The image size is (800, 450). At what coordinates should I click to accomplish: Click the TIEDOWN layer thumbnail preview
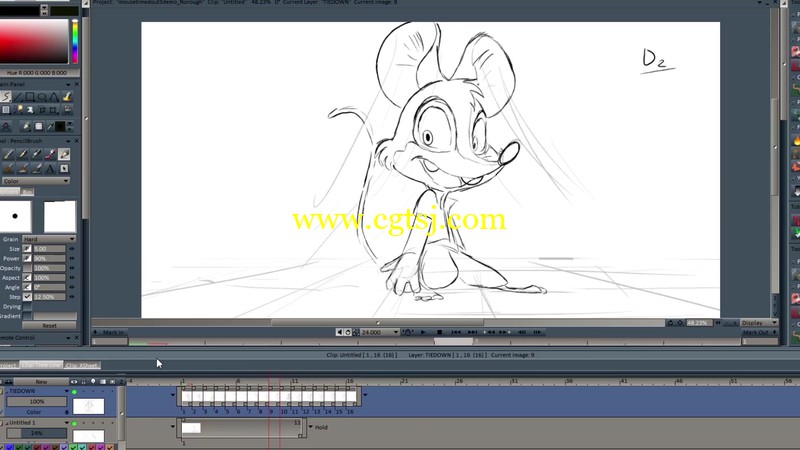88,407
